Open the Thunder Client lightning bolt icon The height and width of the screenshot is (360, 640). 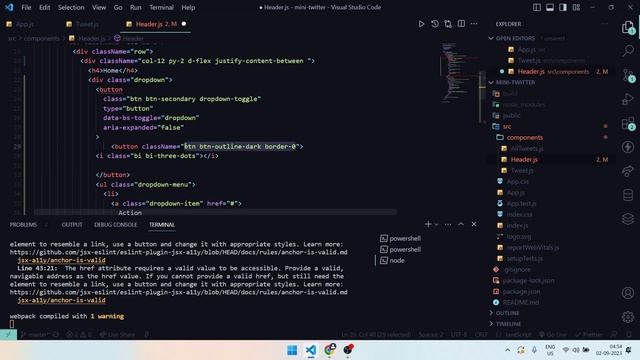(x=628, y=147)
